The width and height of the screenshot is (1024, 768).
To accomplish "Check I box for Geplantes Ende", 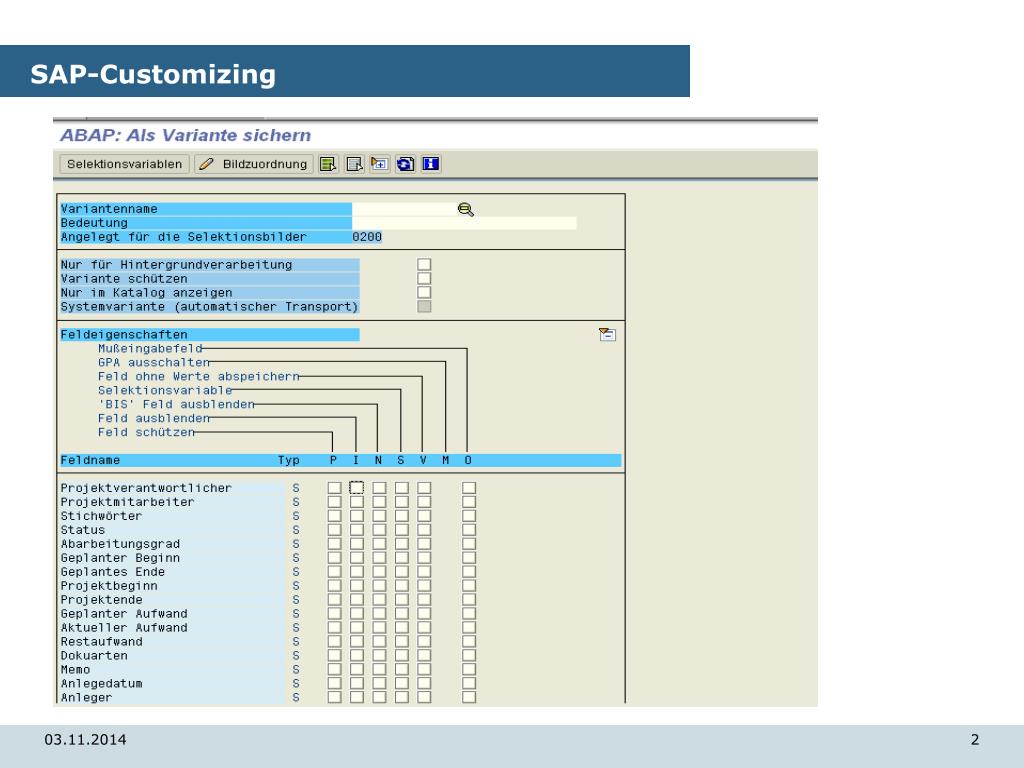I will pos(357,572).
